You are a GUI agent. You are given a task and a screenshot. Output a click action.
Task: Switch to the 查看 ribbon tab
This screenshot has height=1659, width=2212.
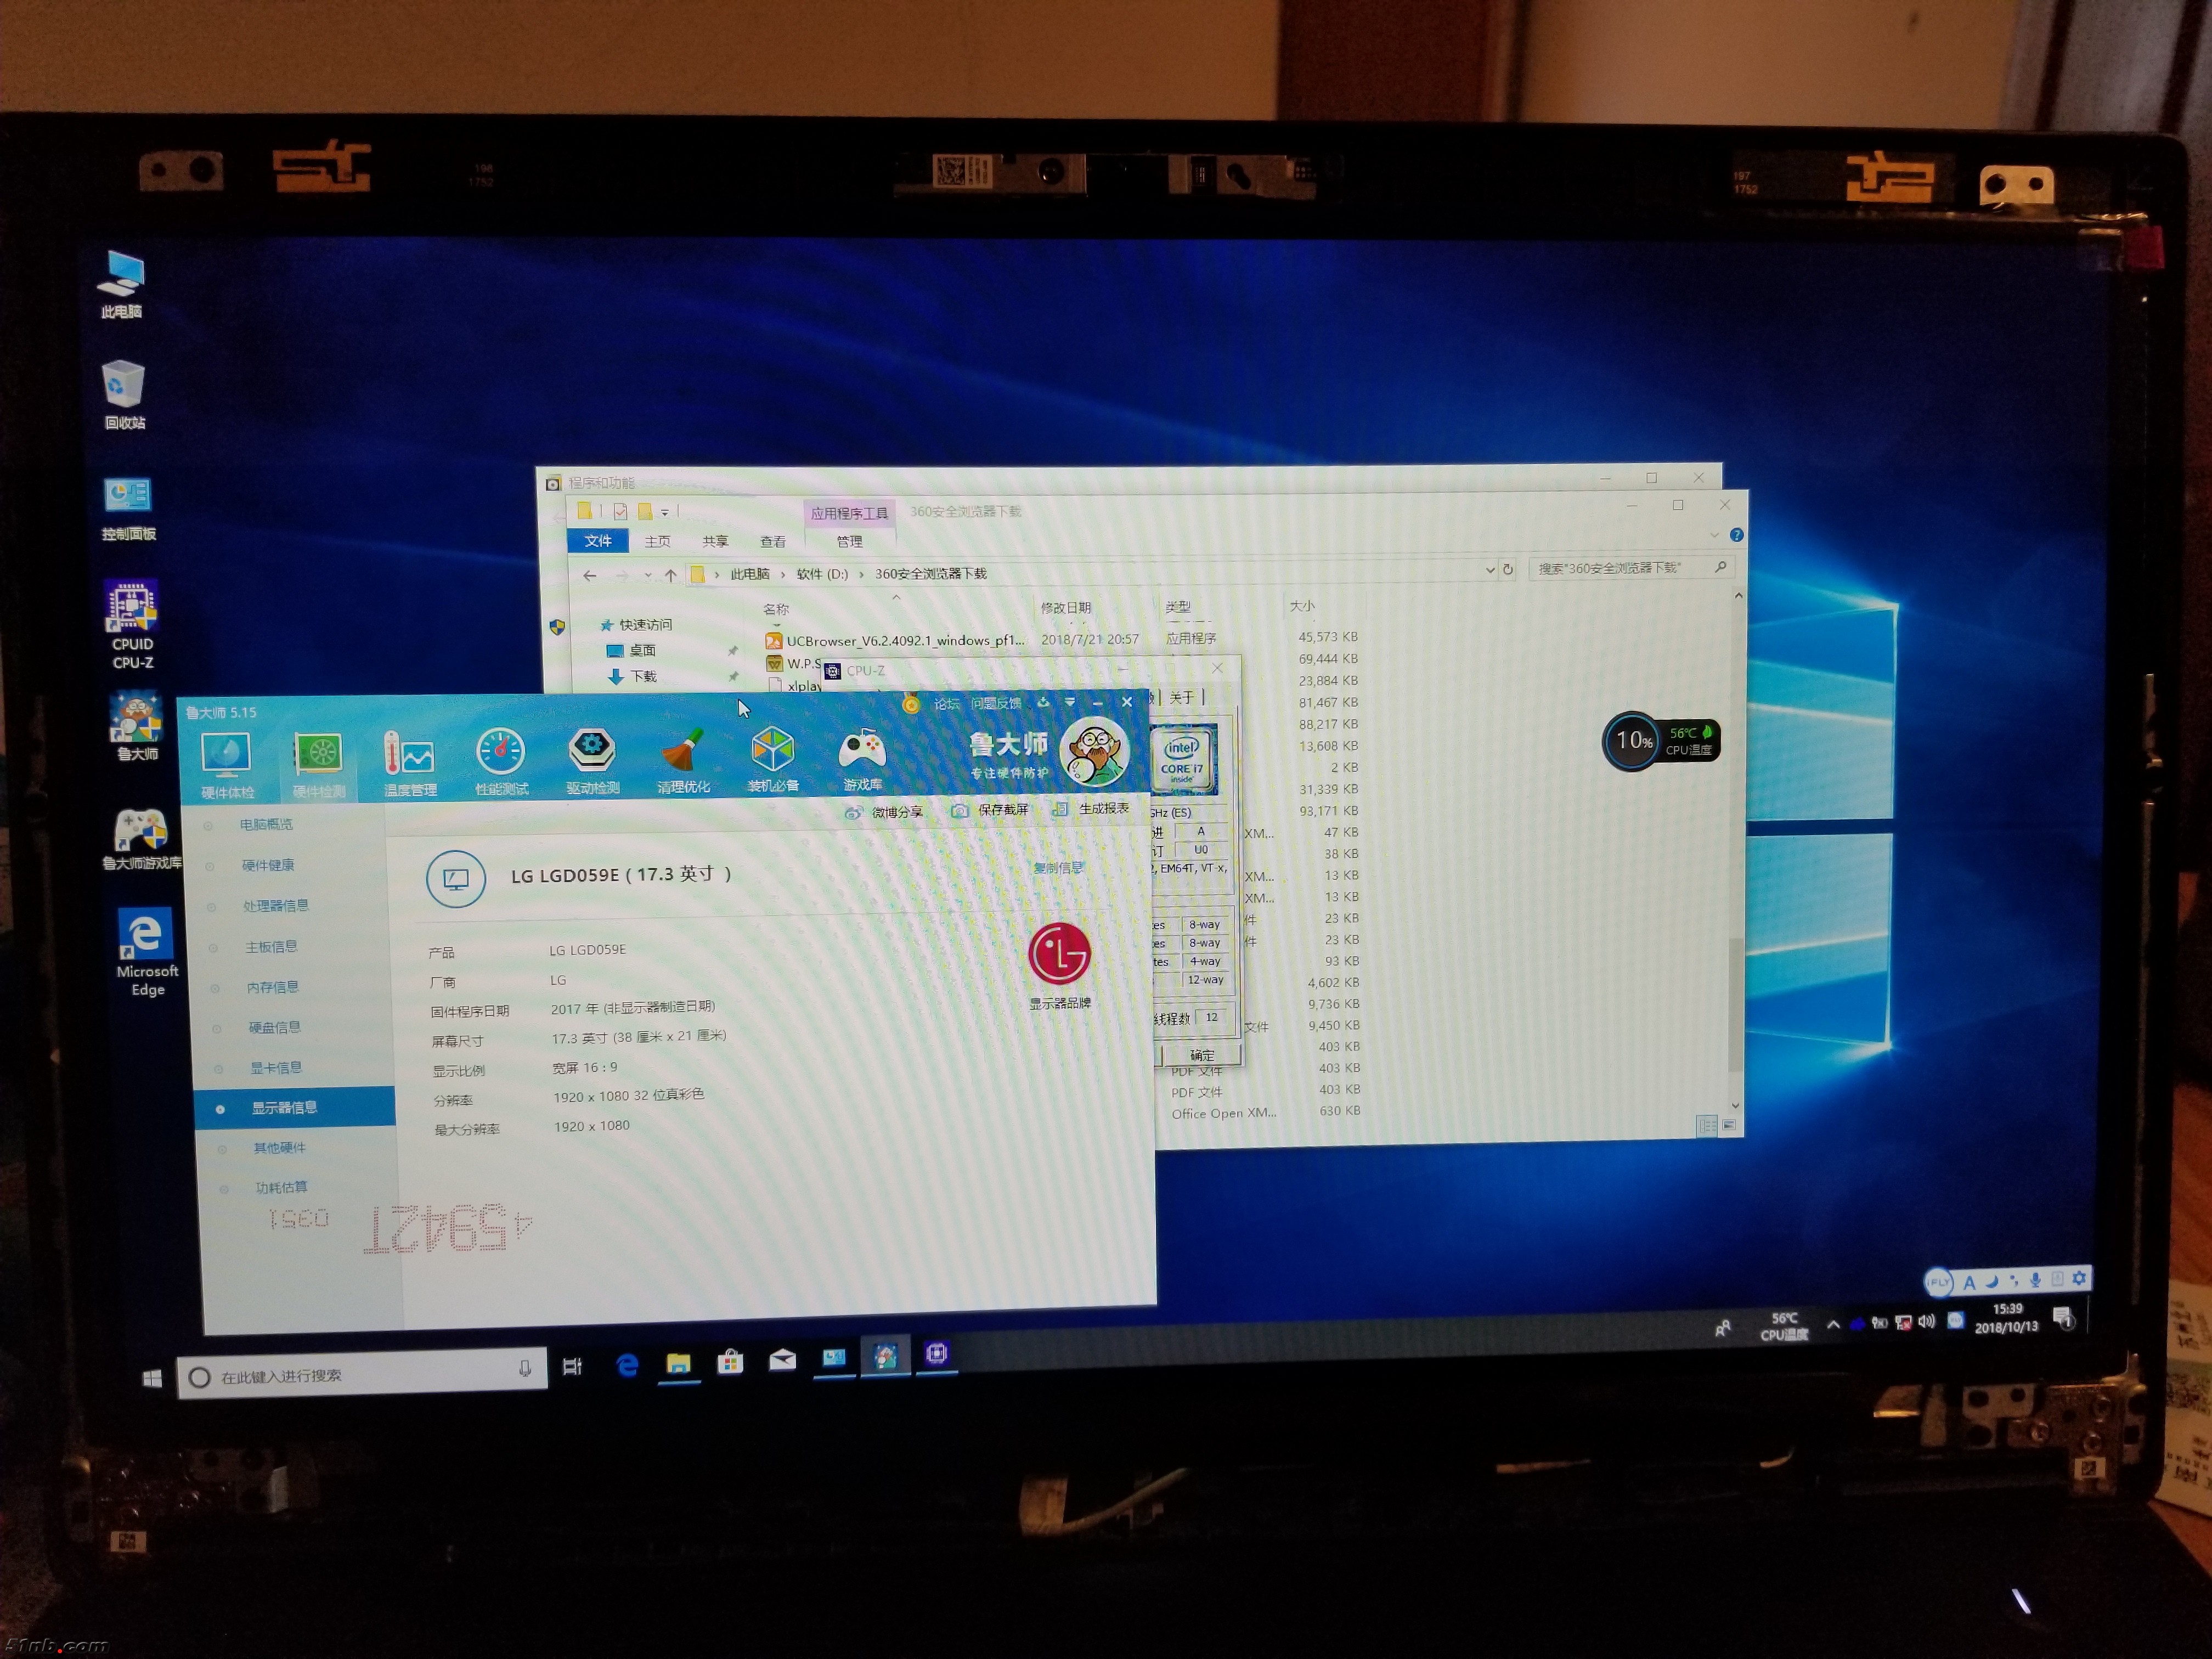pyautogui.click(x=773, y=541)
